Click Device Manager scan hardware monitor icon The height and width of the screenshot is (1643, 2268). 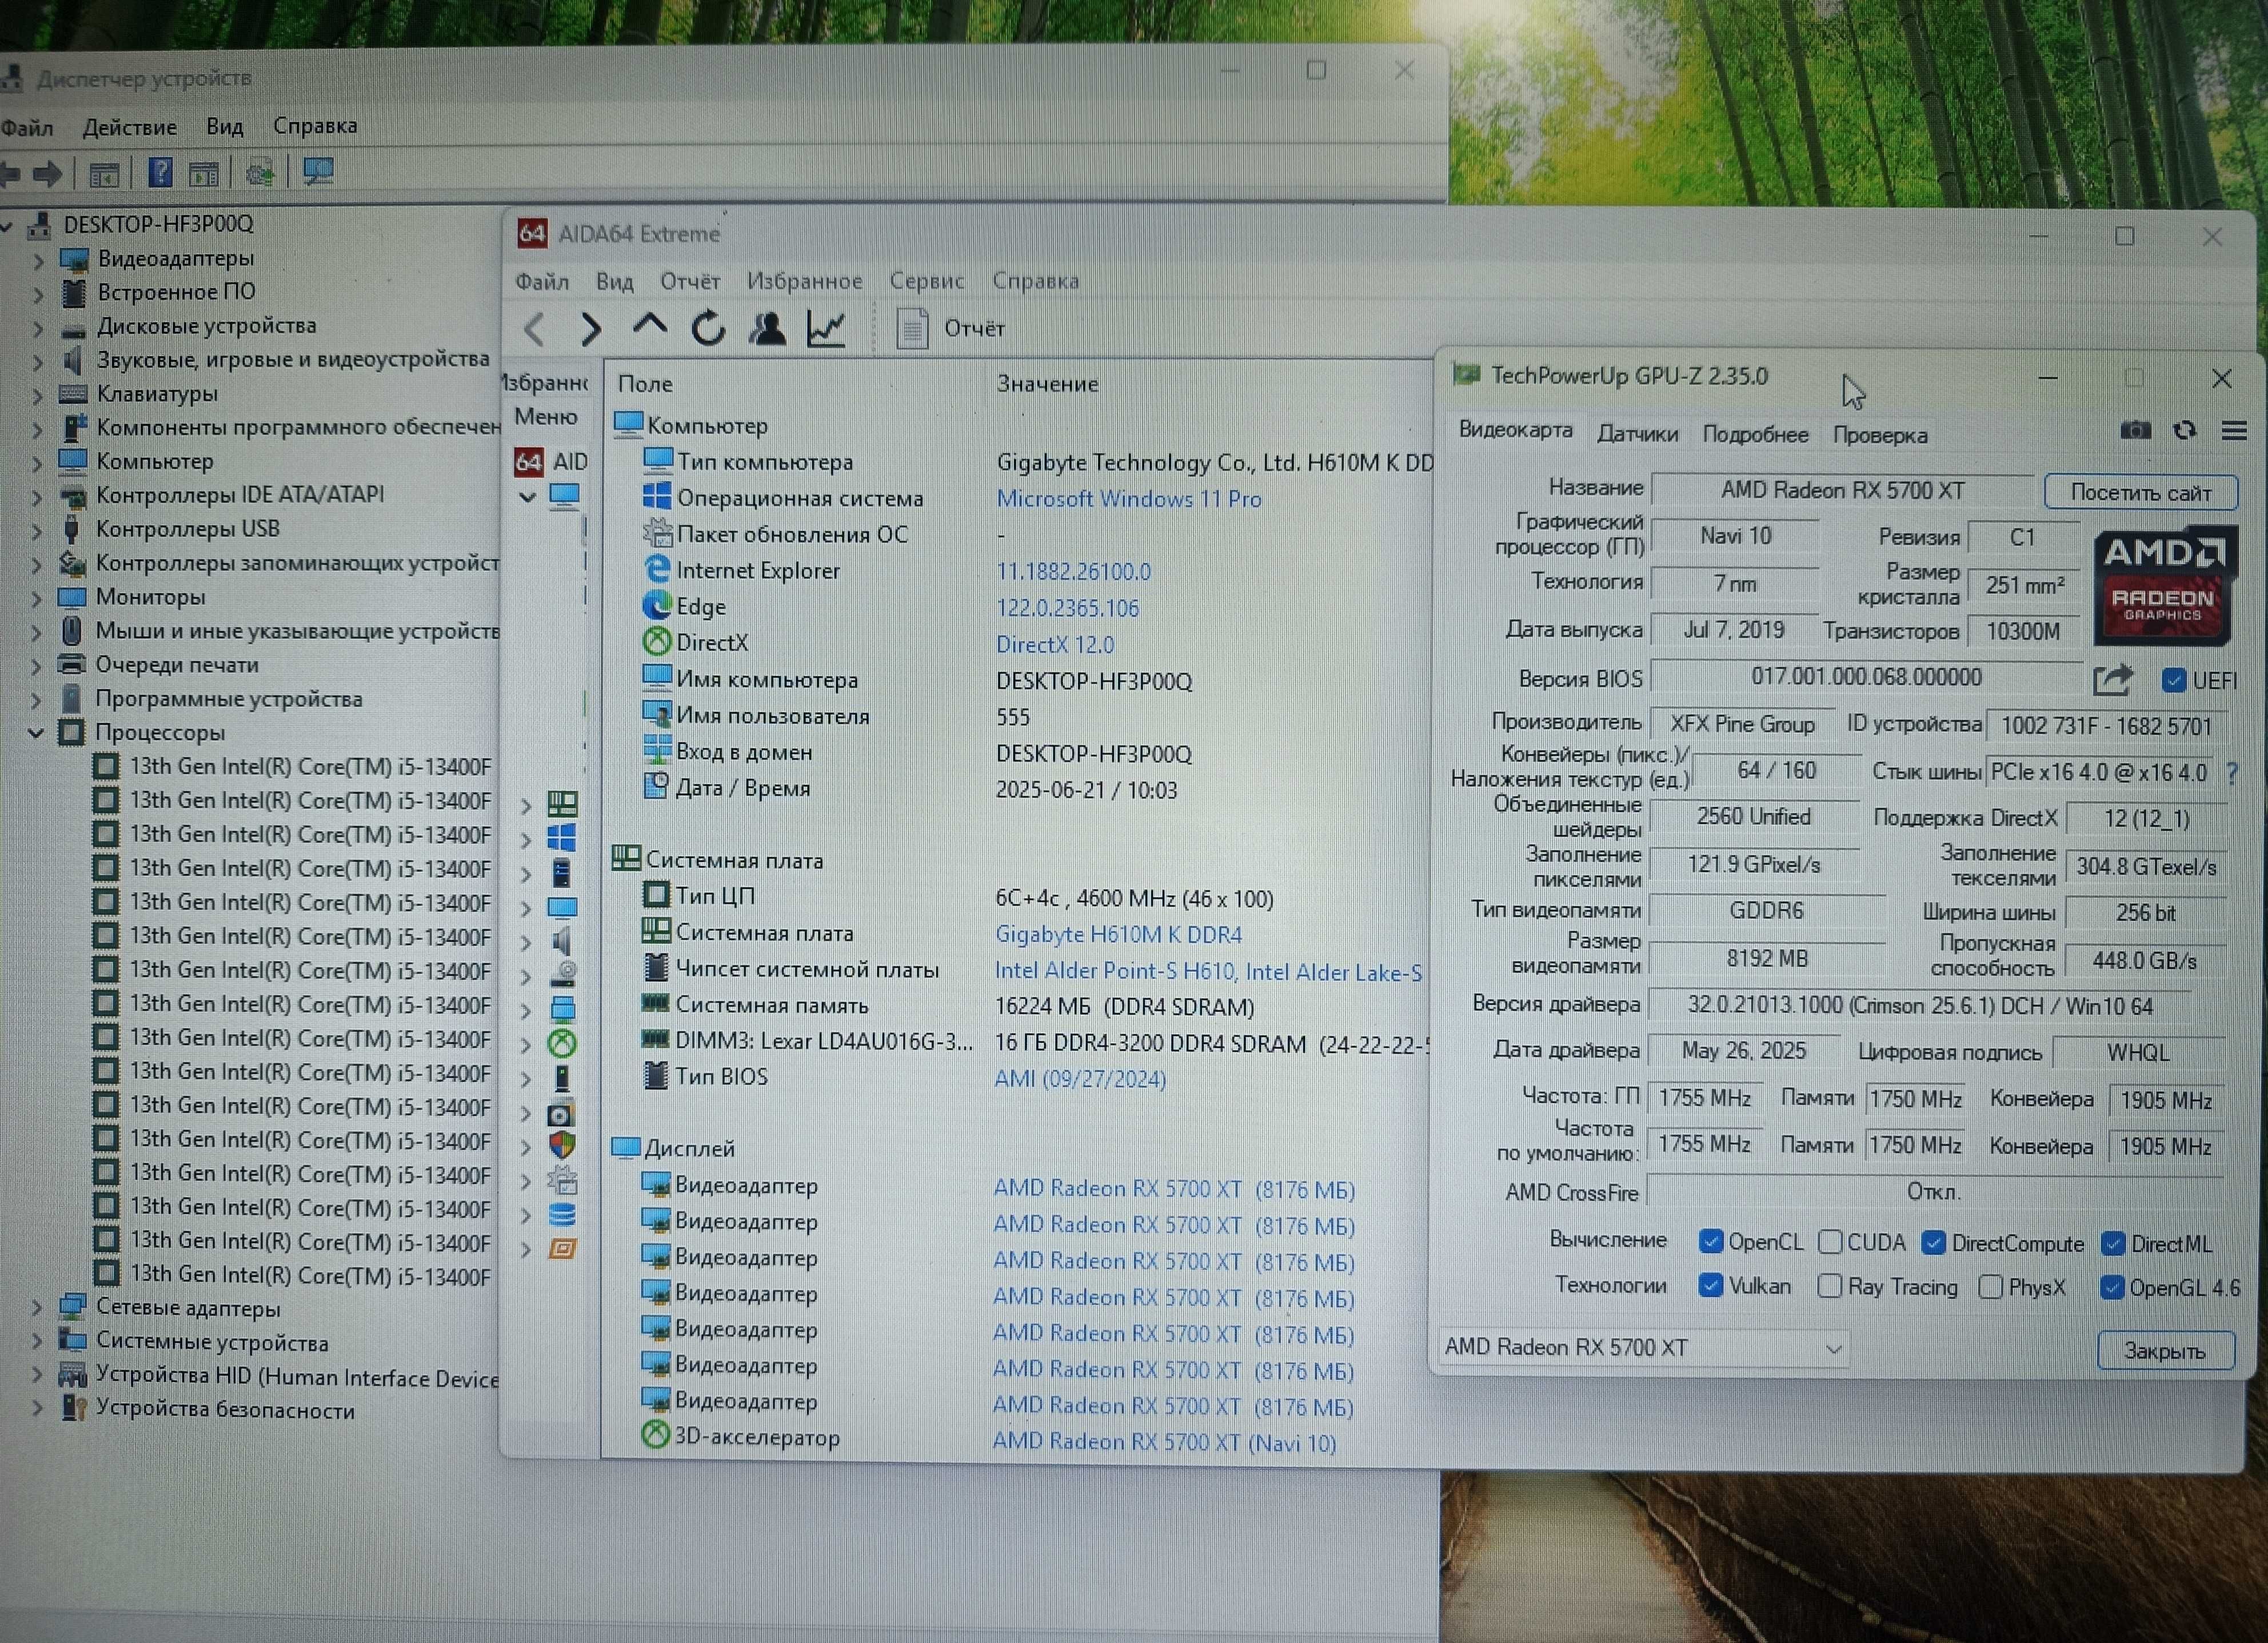tap(318, 172)
